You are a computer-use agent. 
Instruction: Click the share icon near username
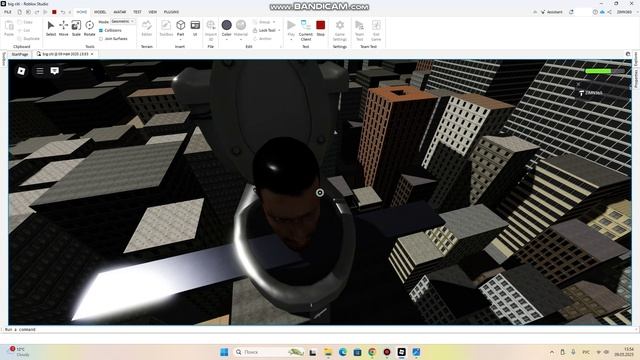coord(609,12)
